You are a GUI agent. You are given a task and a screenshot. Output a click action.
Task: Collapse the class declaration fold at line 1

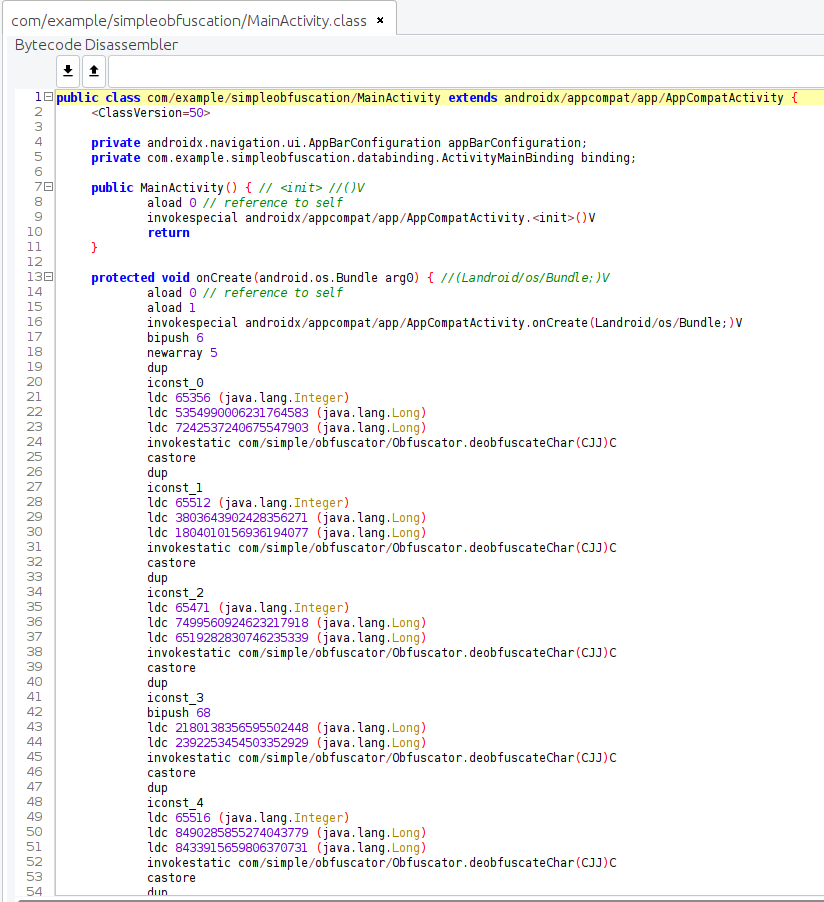point(49,97)
